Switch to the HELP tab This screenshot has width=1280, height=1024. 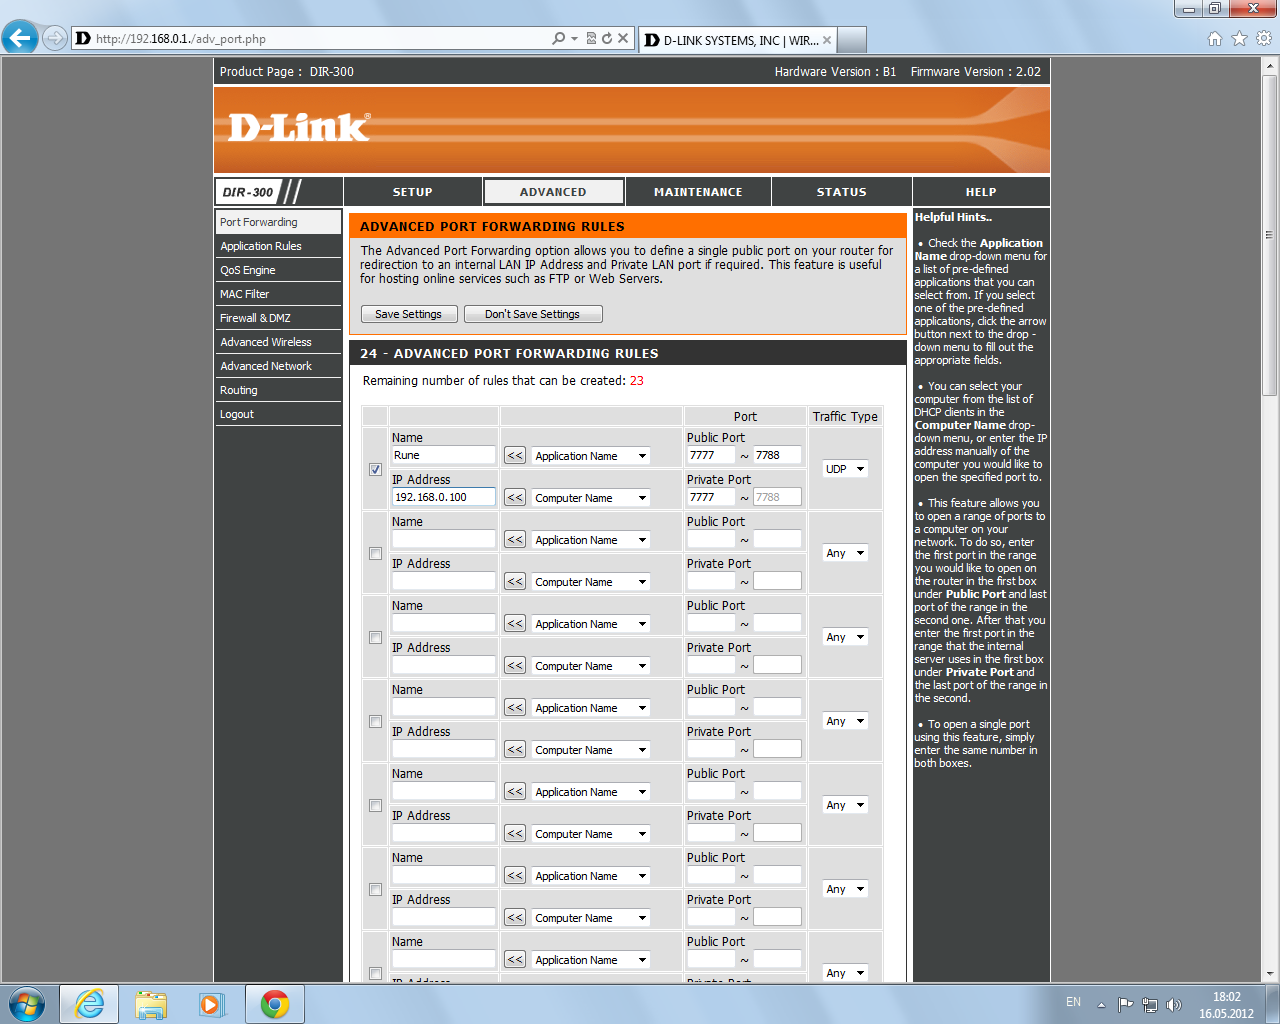[x=981, y=192]
